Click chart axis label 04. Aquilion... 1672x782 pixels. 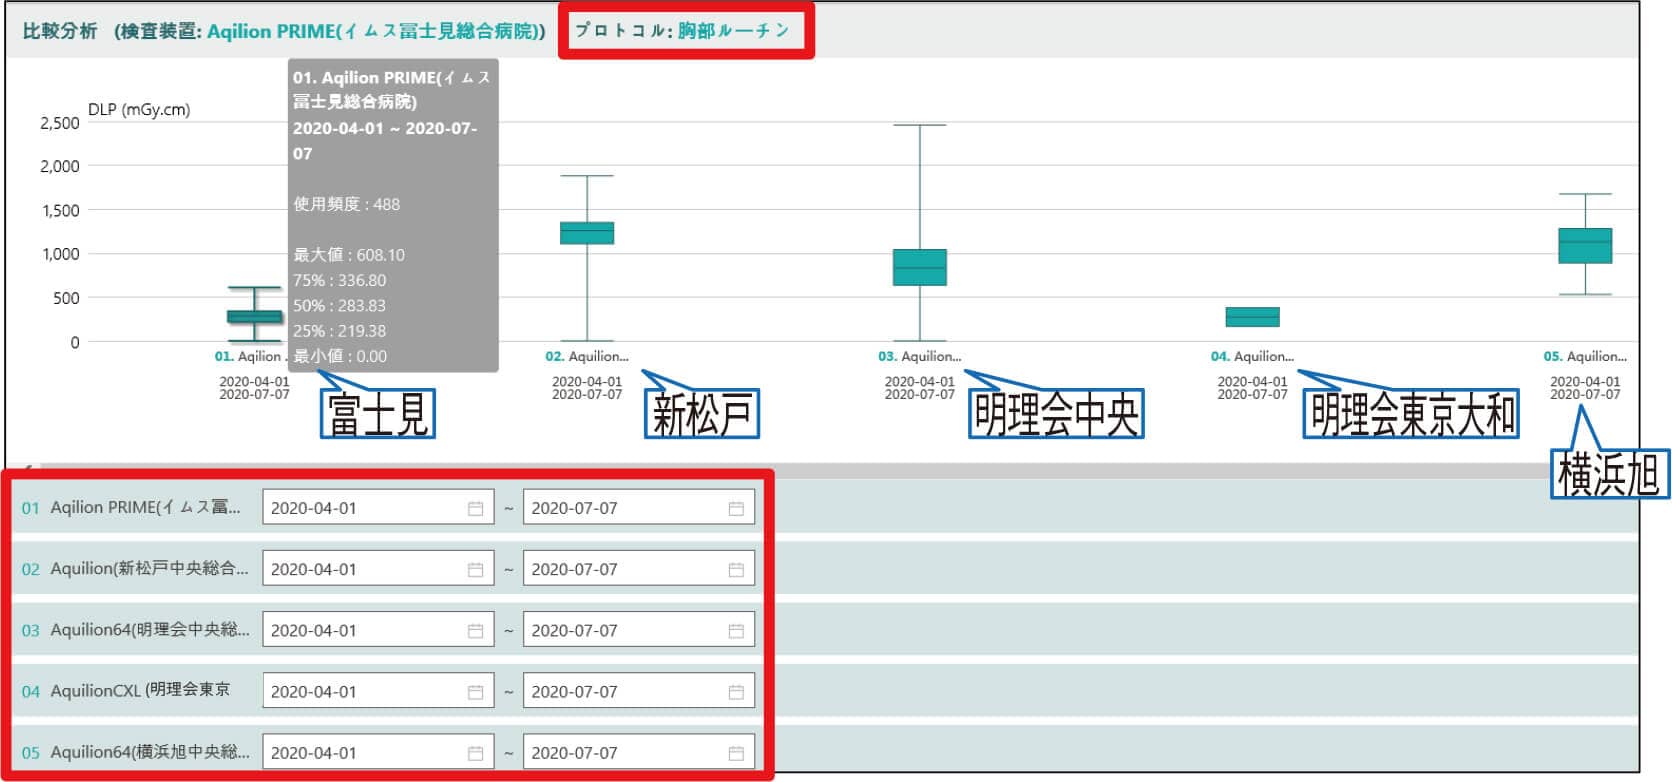click(x=1252, y=356)
